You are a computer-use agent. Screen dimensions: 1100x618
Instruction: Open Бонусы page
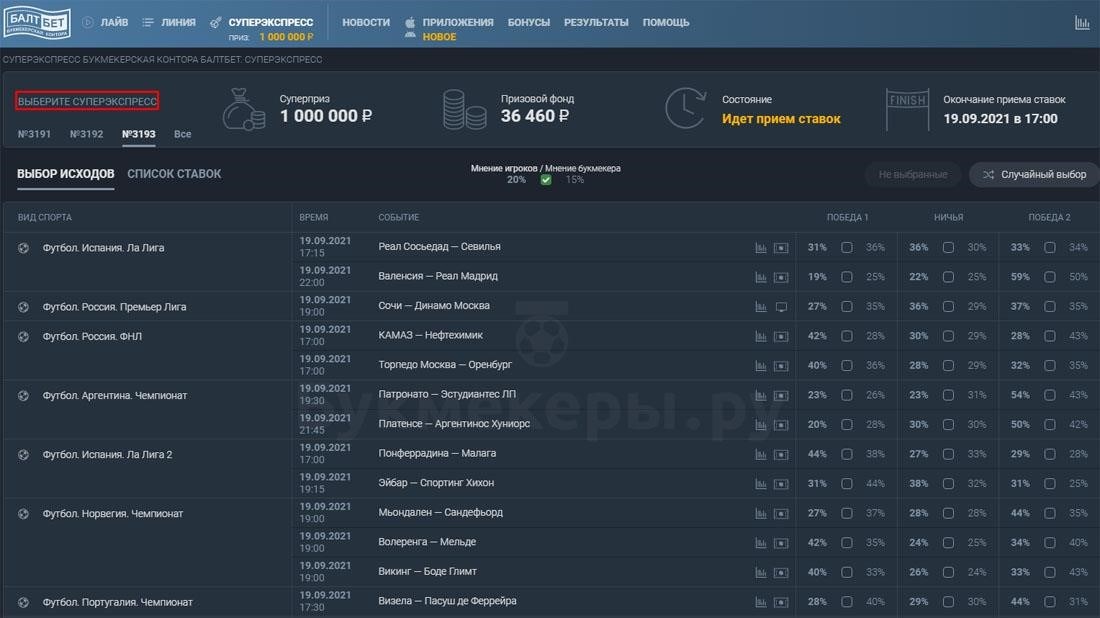tap(528, 22)
